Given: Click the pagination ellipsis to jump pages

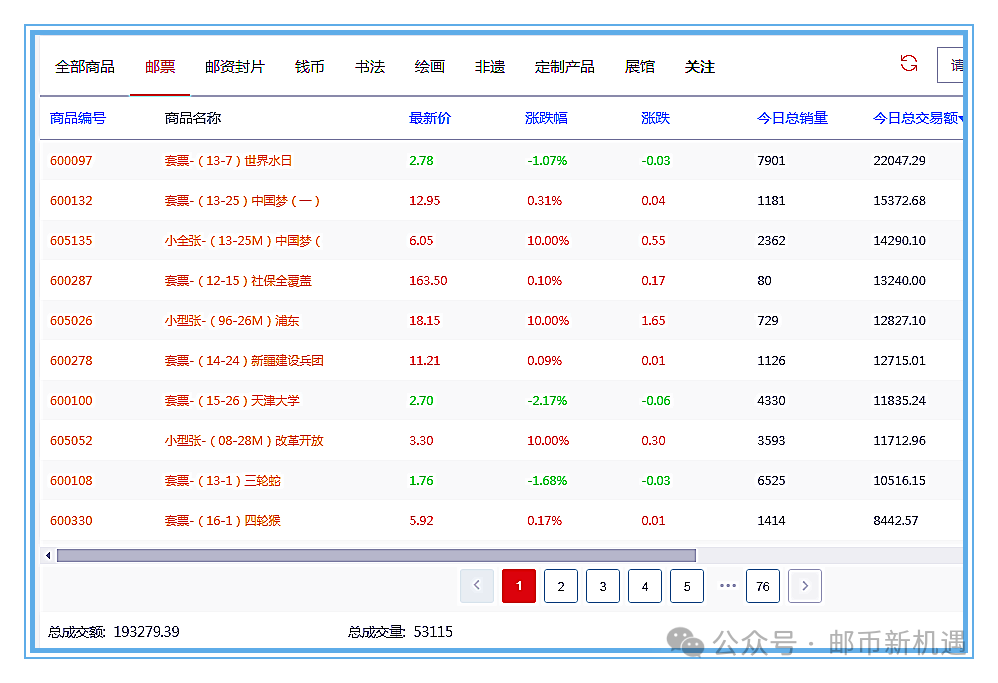Looking at the screenshot, I should [728, 586].
